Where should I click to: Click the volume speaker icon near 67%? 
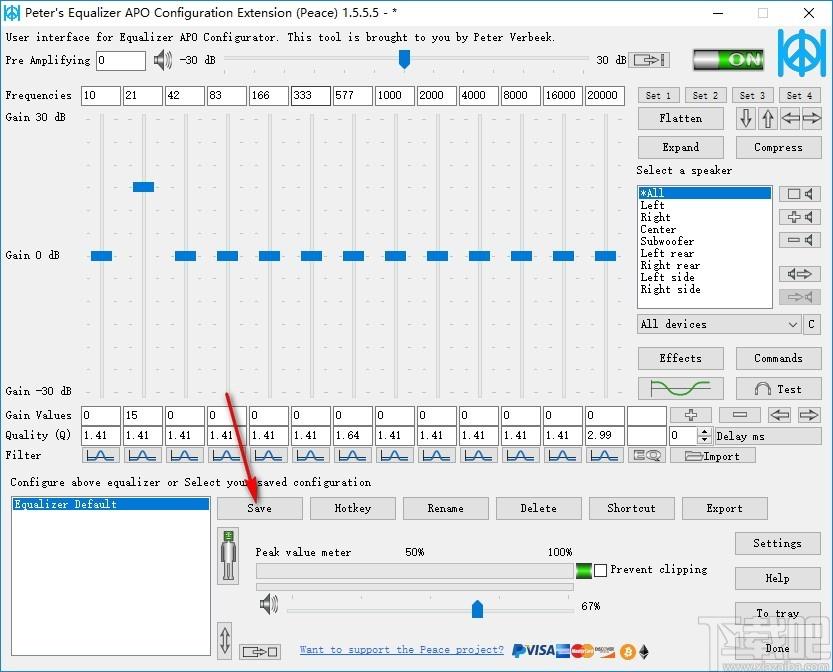(269, 605)
